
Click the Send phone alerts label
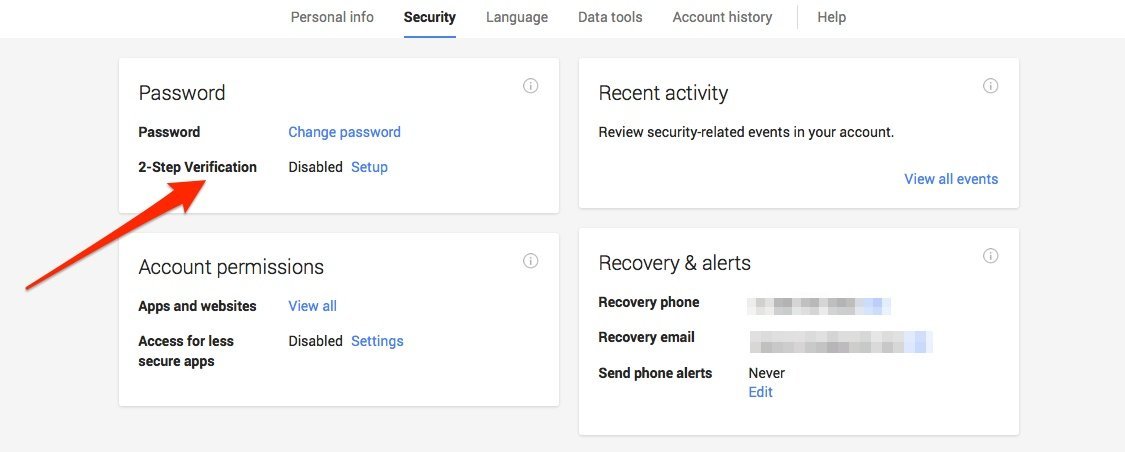pos(655,373)
